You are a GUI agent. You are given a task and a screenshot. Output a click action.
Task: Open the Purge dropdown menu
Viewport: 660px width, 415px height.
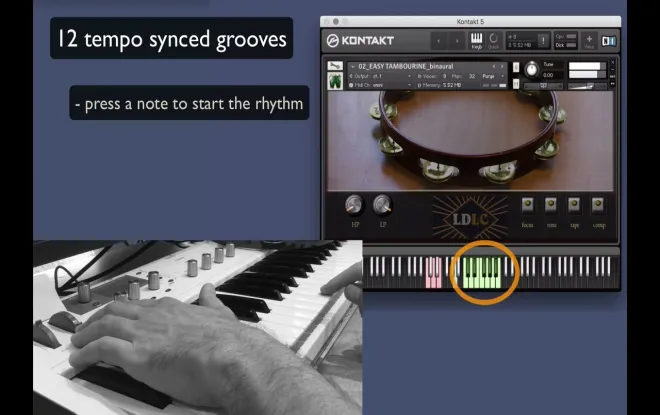pos(493,76)
